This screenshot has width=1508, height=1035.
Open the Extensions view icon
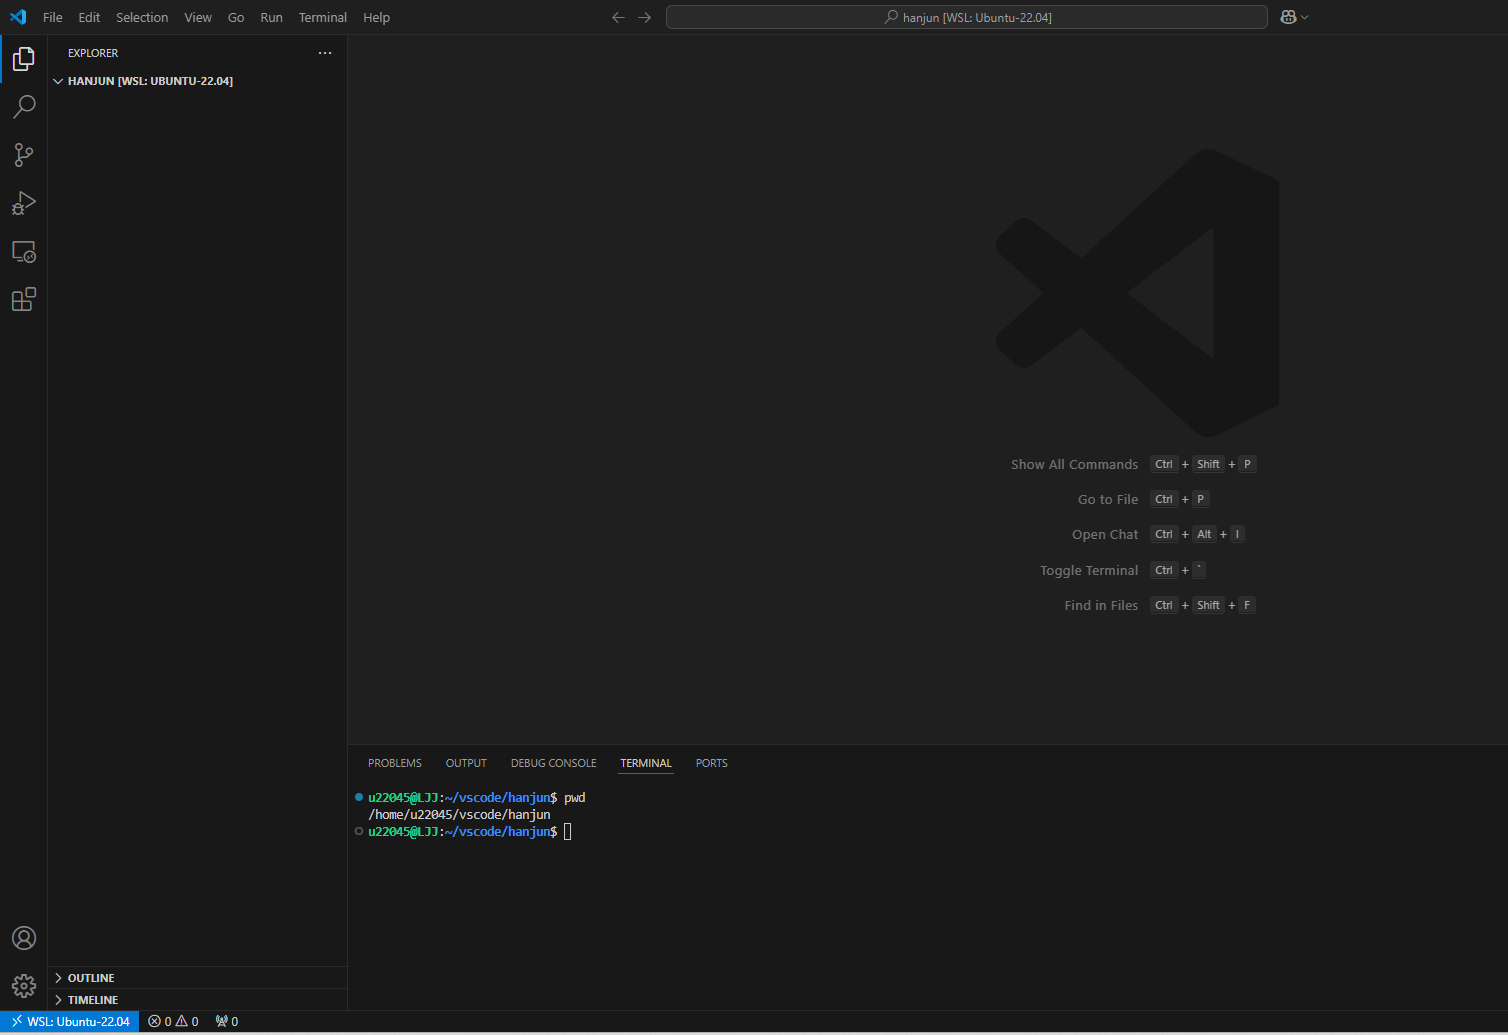[24, 299]
